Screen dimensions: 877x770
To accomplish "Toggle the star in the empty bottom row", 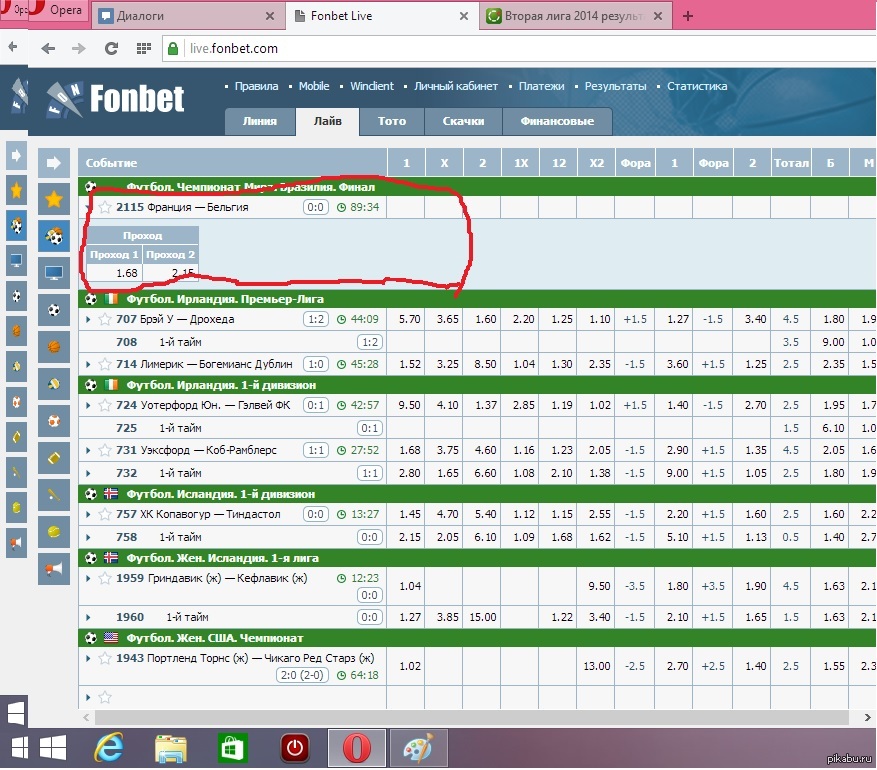I will pyautogui.click(x=105, y=697).
